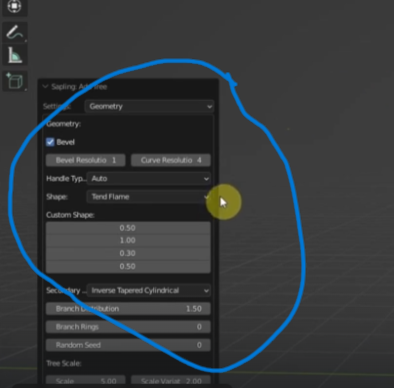Open the Handle Type Auto dropdown

[x=149, y=178]
